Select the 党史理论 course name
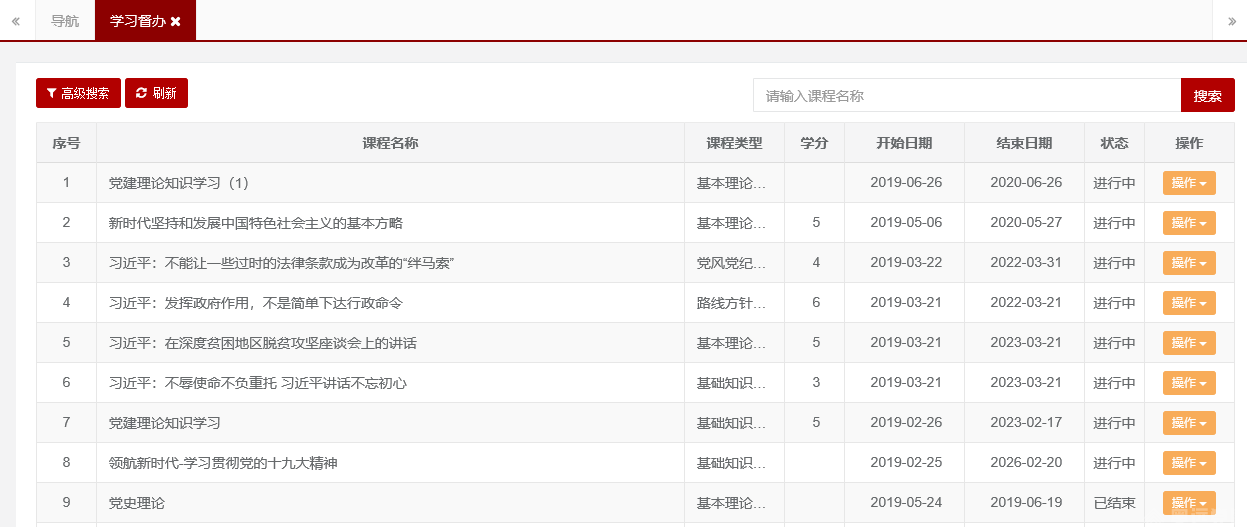This screenshot has height=527, width=1247. (x=137, y=503)
